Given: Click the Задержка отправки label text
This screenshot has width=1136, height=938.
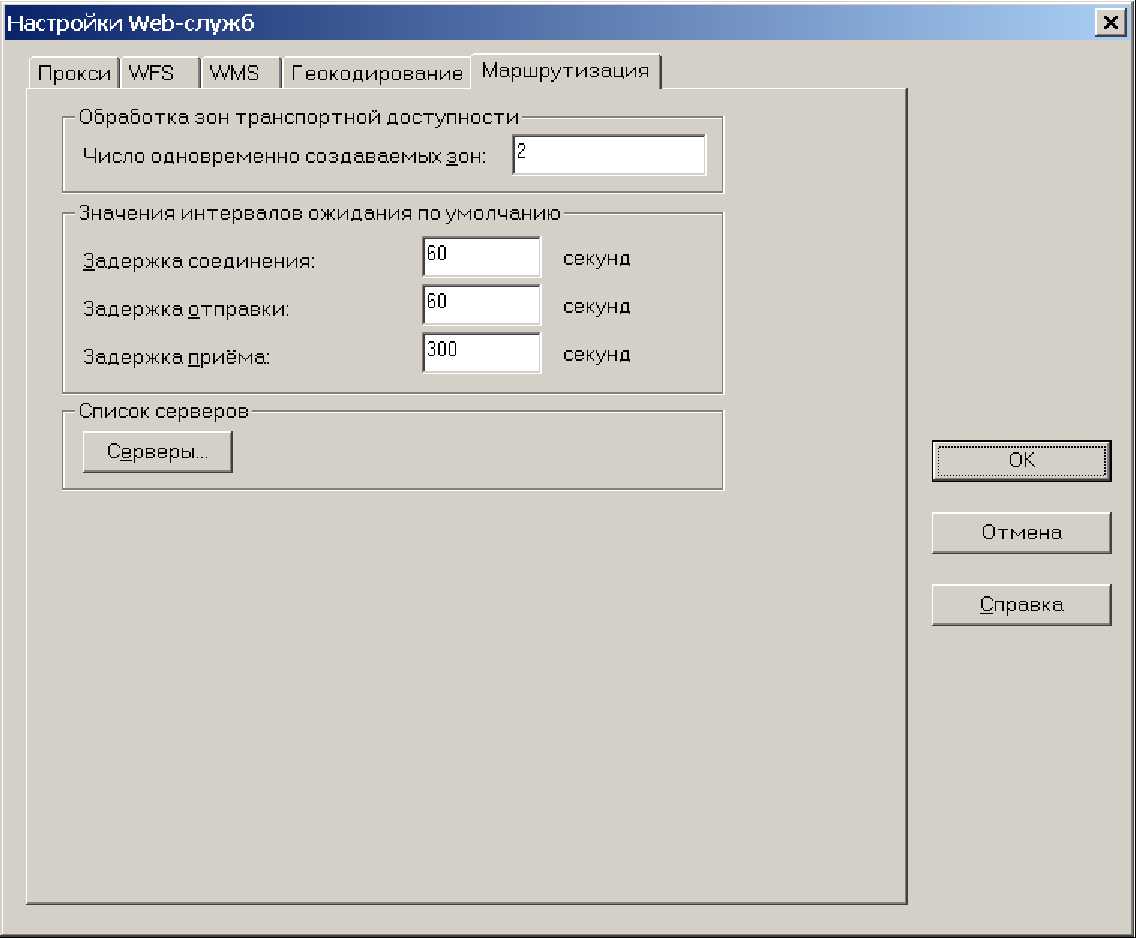Looking at the screenshot, I should pos(186,309).
